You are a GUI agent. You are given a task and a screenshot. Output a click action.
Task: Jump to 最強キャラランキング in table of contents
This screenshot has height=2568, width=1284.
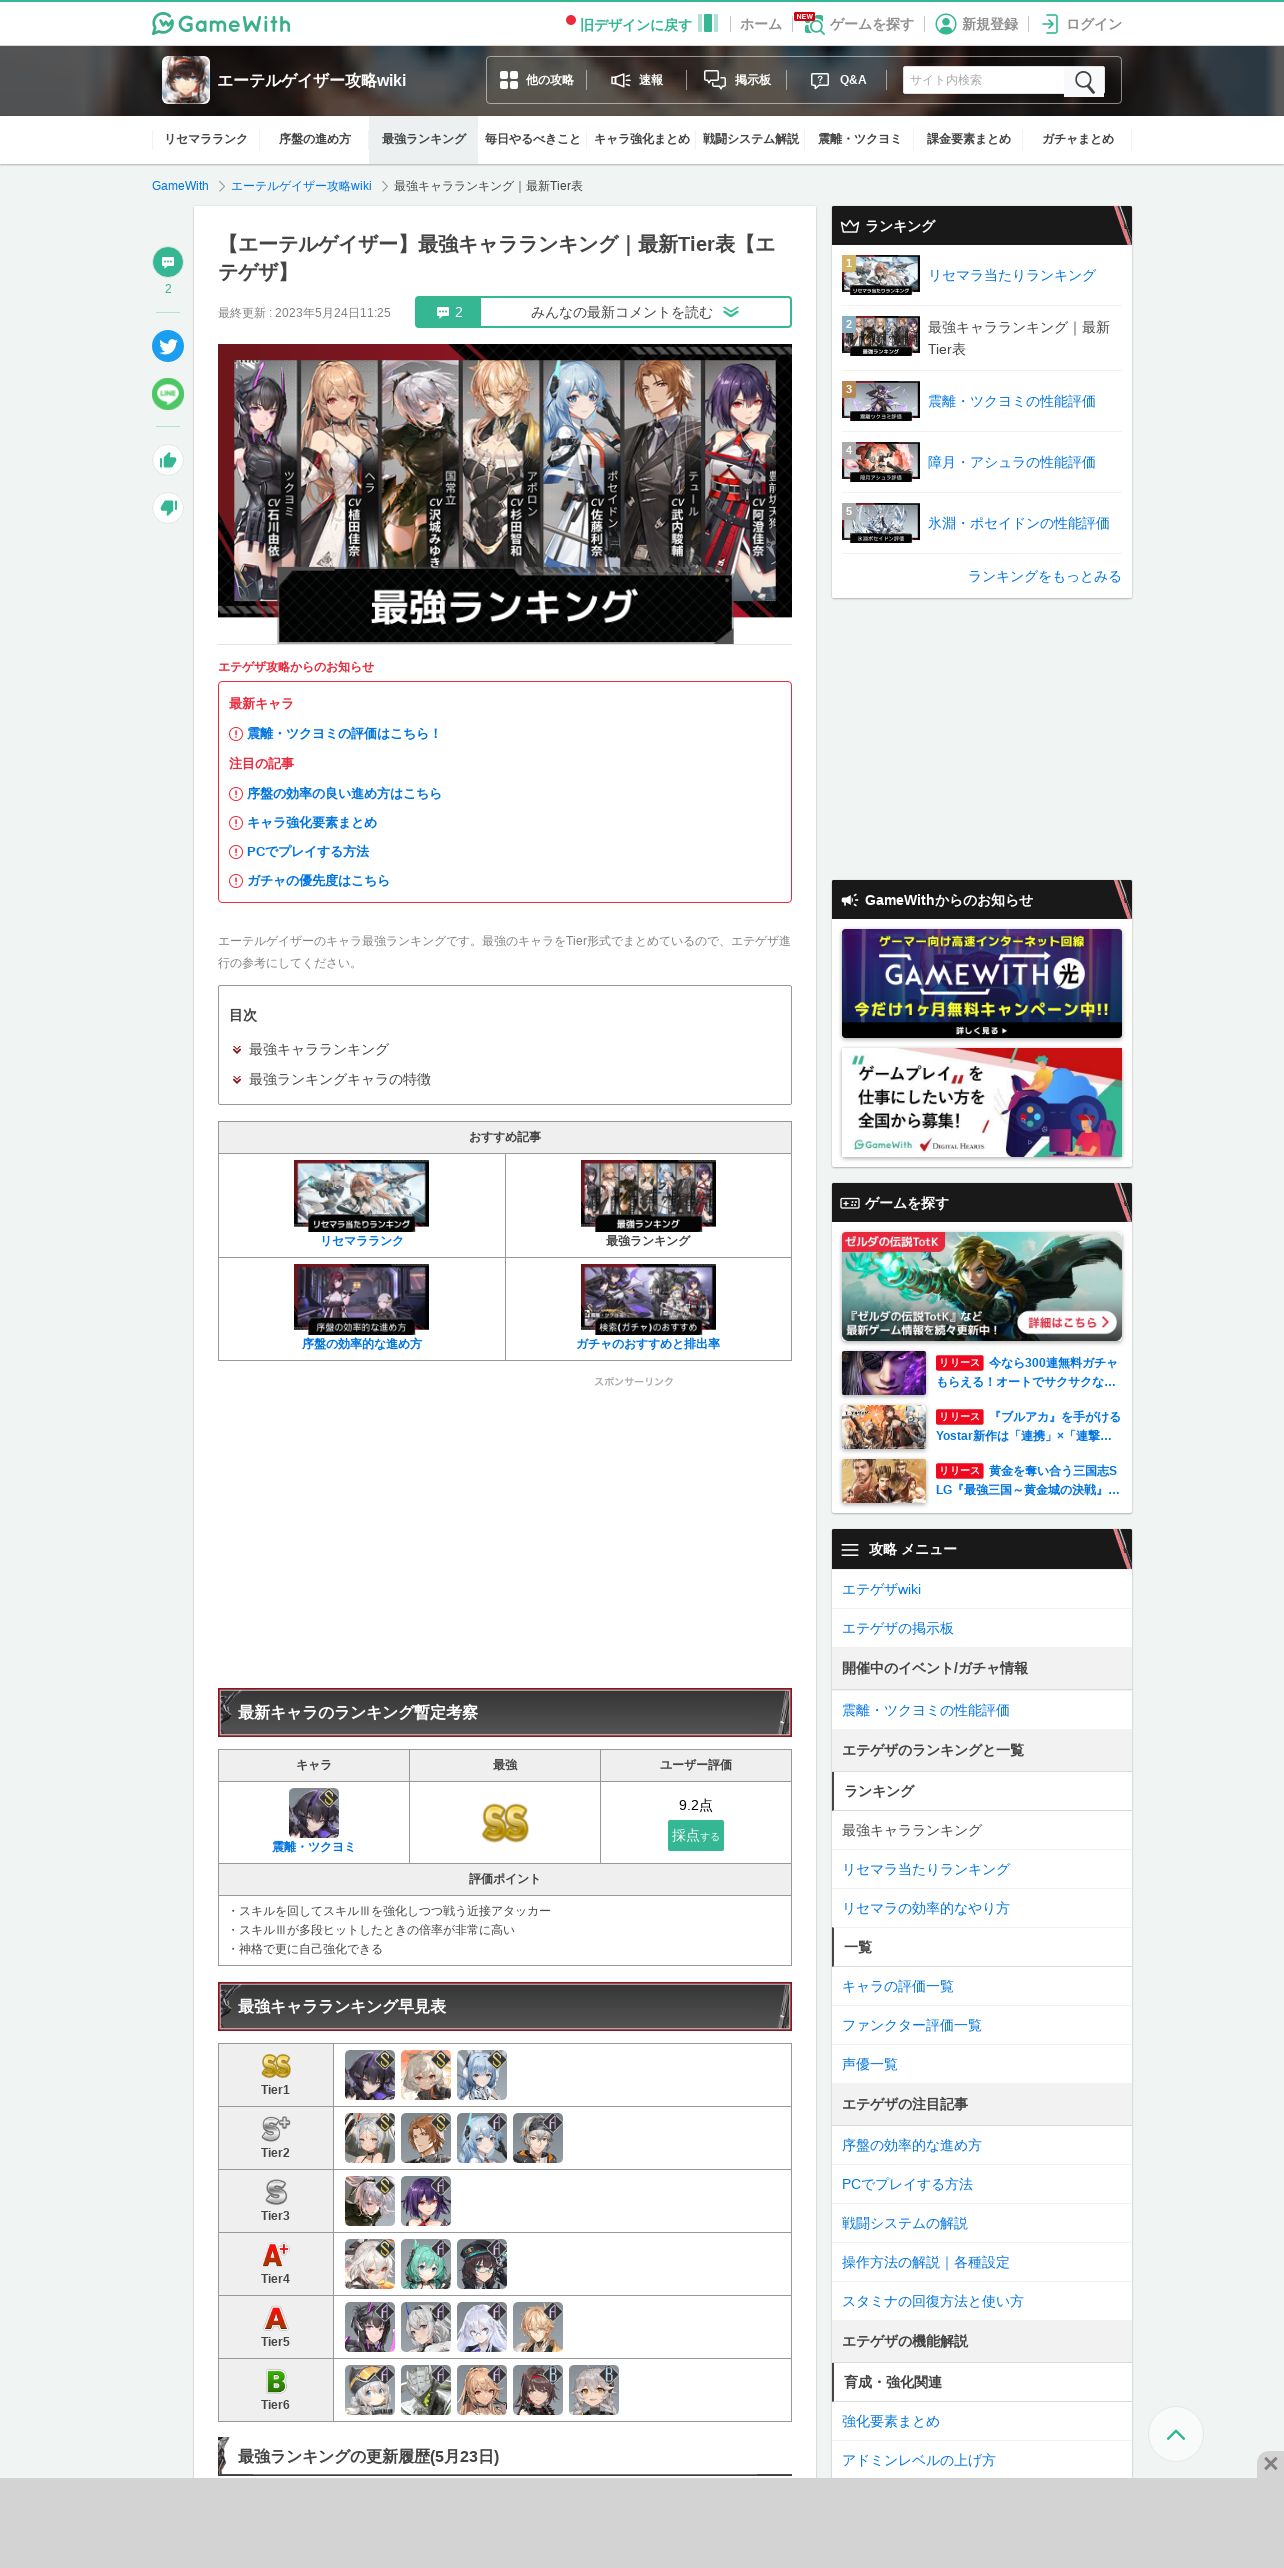[318, 1049]
